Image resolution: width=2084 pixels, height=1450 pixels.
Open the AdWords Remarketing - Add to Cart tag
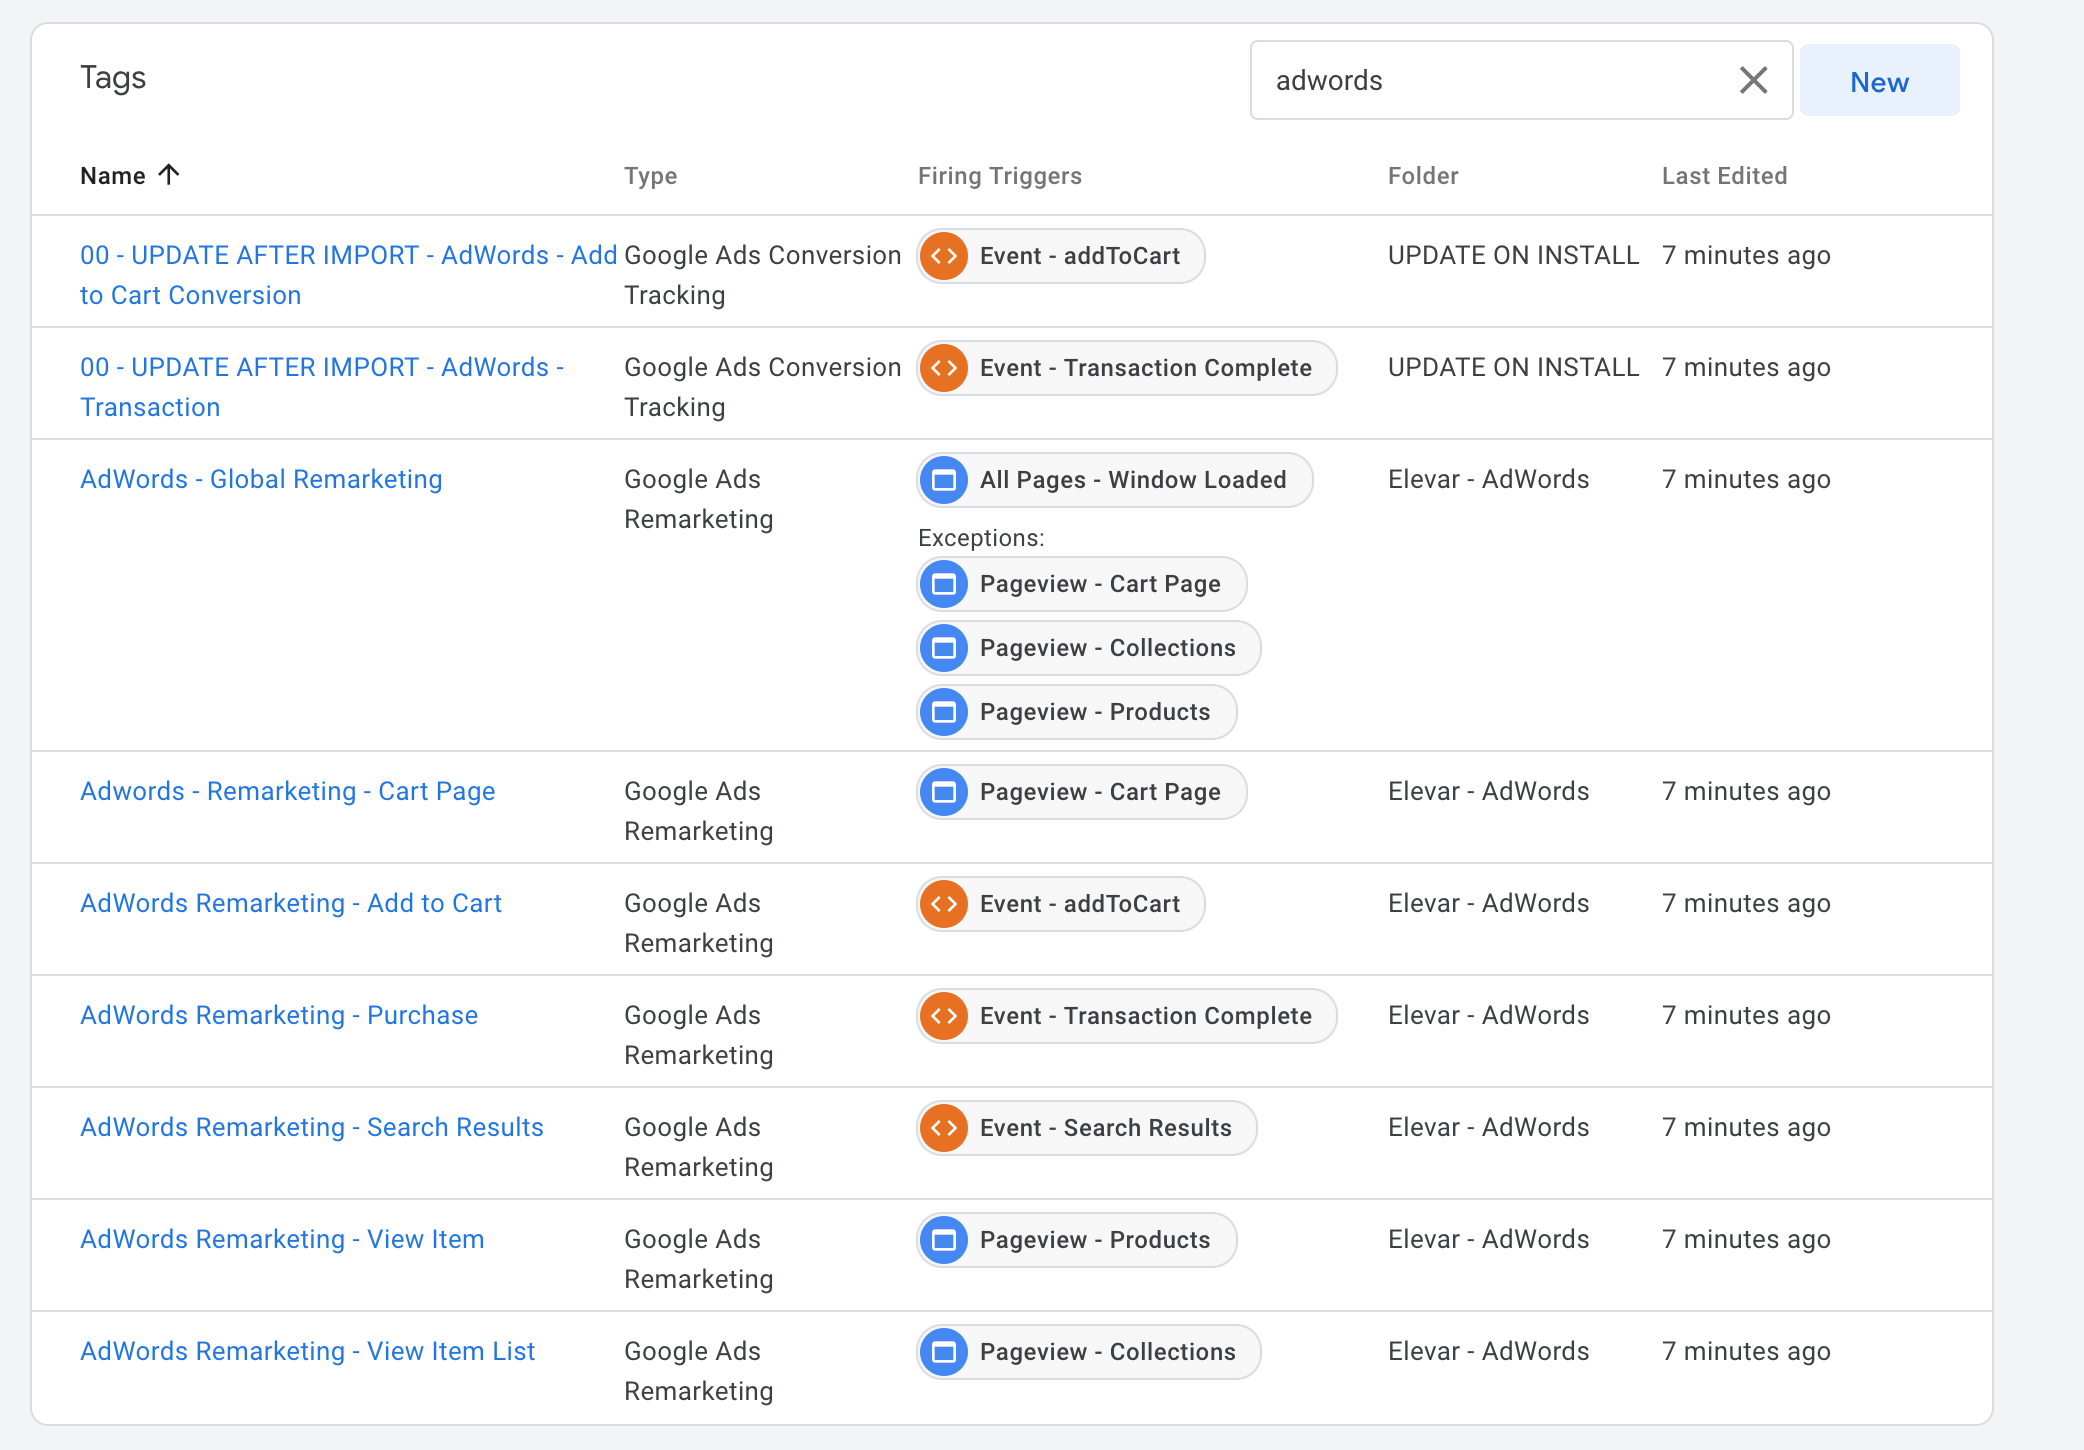click(x=290, y=903)
